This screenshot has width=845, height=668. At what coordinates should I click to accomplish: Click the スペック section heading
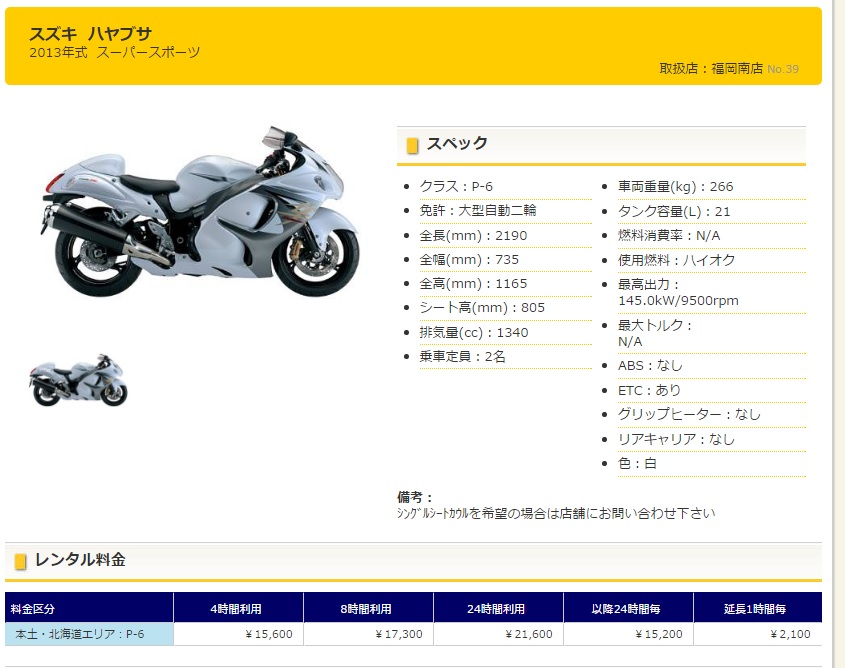coord(457,143)
